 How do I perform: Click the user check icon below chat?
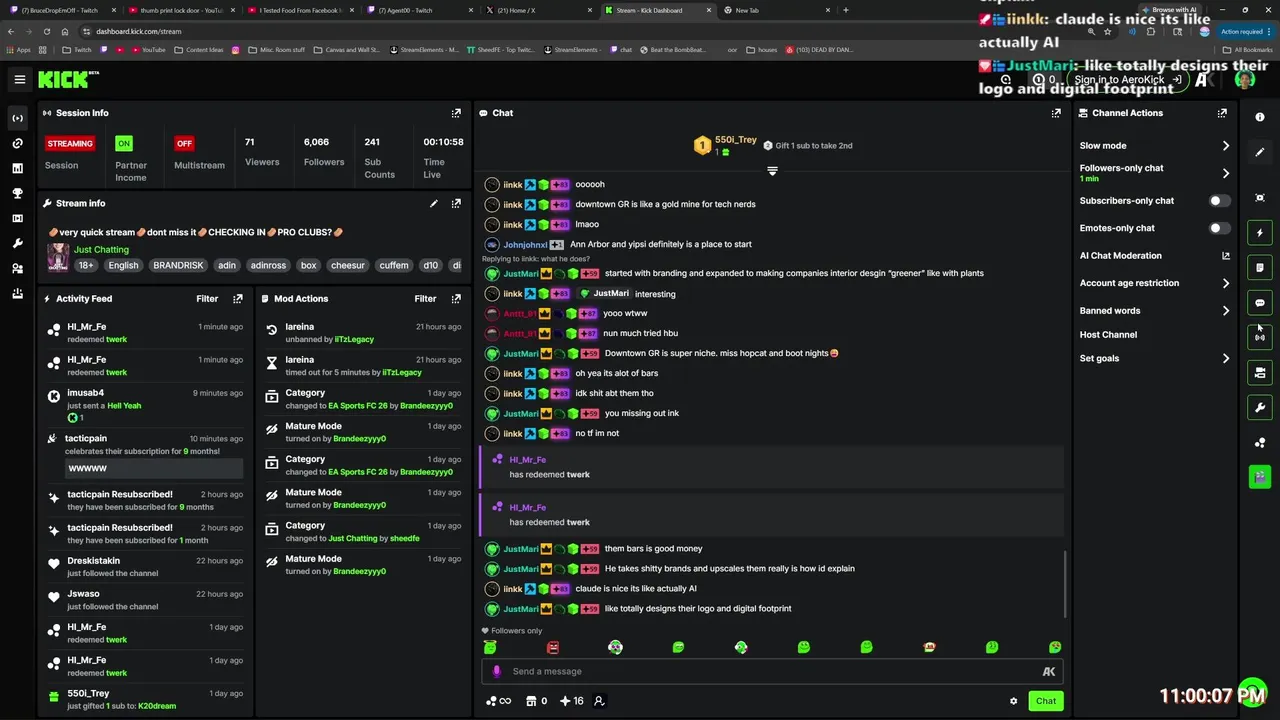pyautogui.click(x=599, y=701)
